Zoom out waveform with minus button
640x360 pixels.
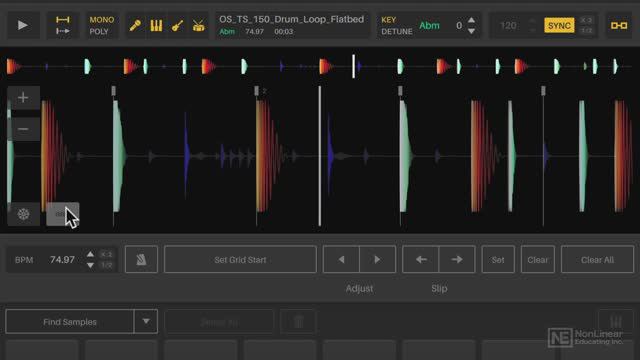tap(23, 129)
